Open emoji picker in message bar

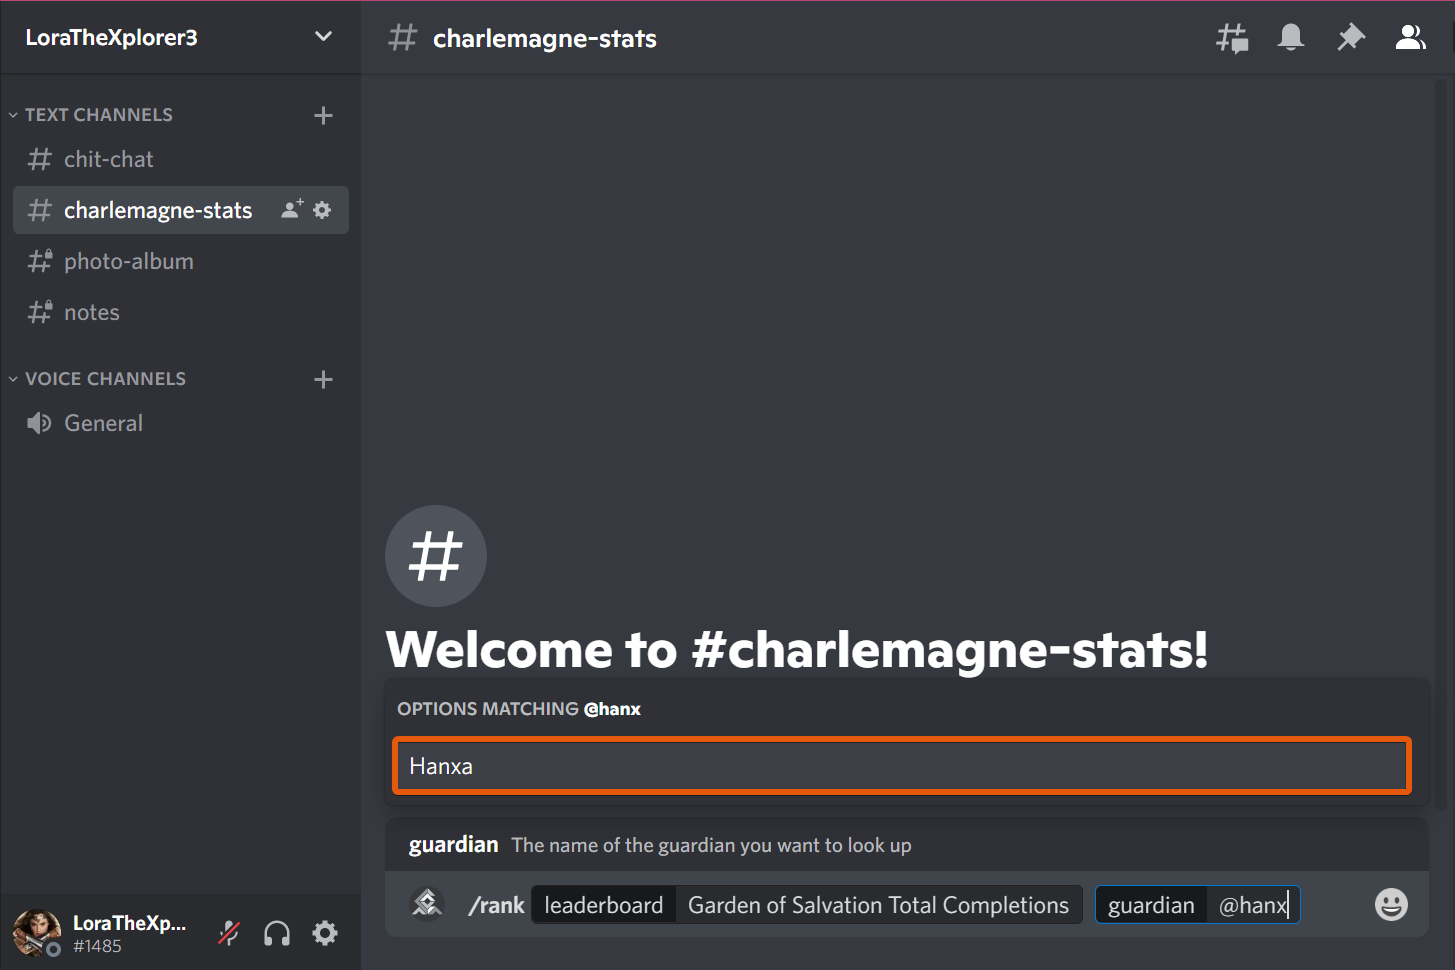point(1391,905)
